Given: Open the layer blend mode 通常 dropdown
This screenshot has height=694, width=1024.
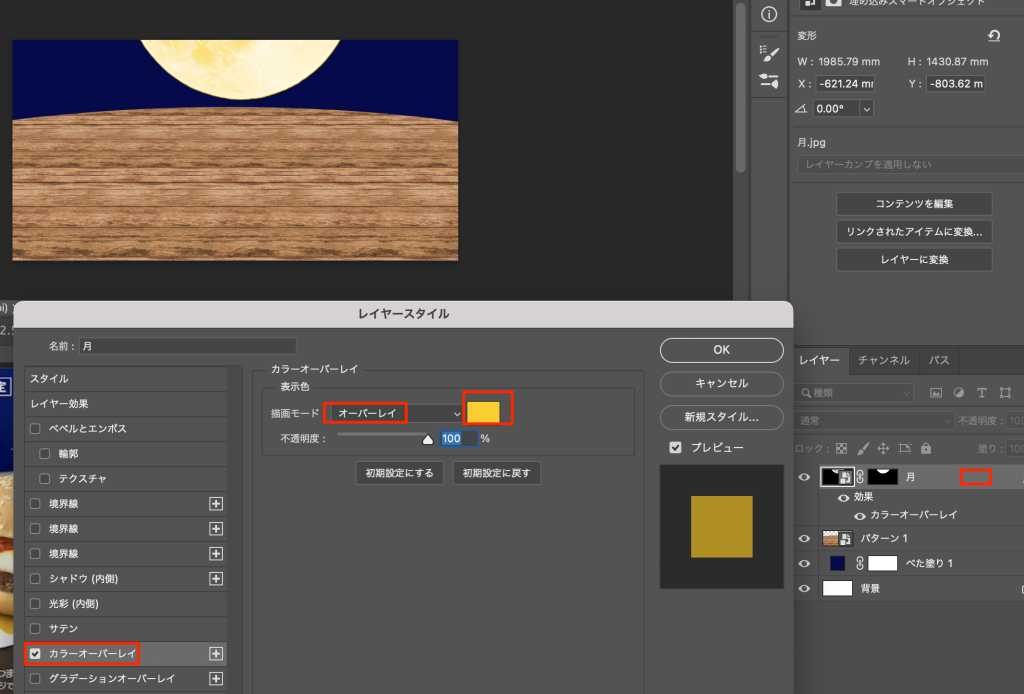Looking at the screenshot, I should click(855, 421).
